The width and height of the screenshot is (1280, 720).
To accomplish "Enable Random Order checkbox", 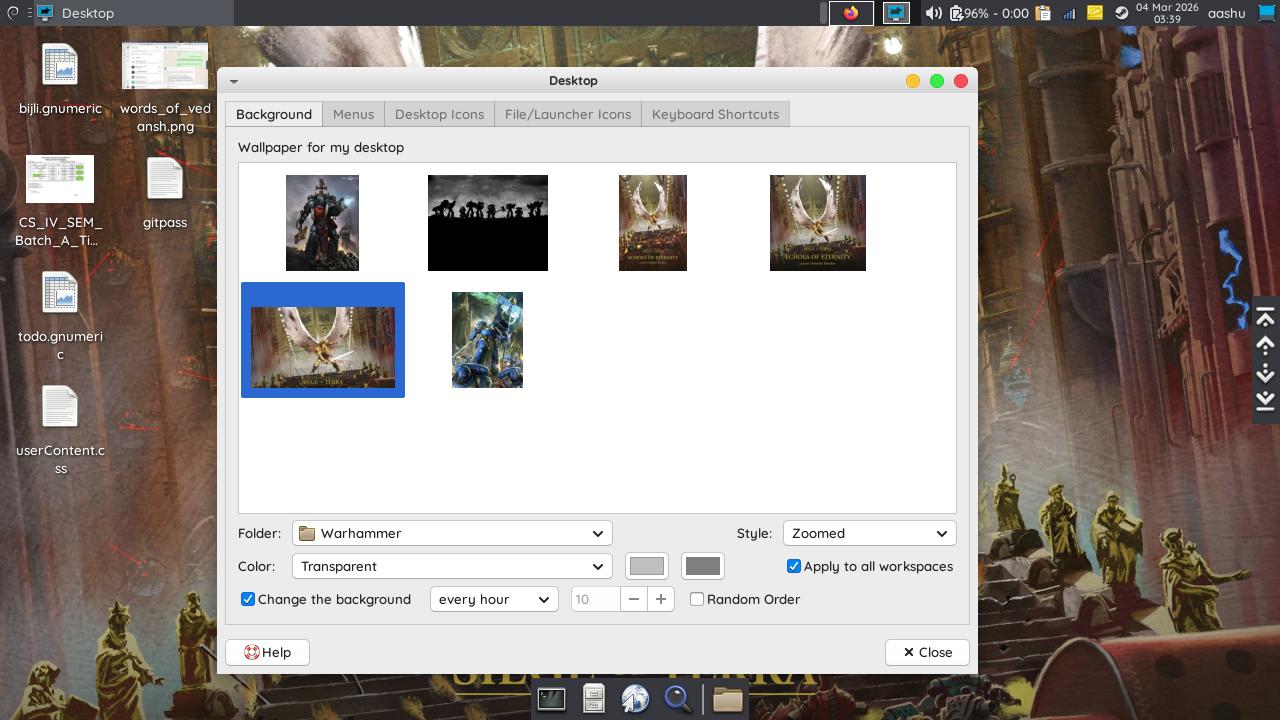I will tap(697, 599).
